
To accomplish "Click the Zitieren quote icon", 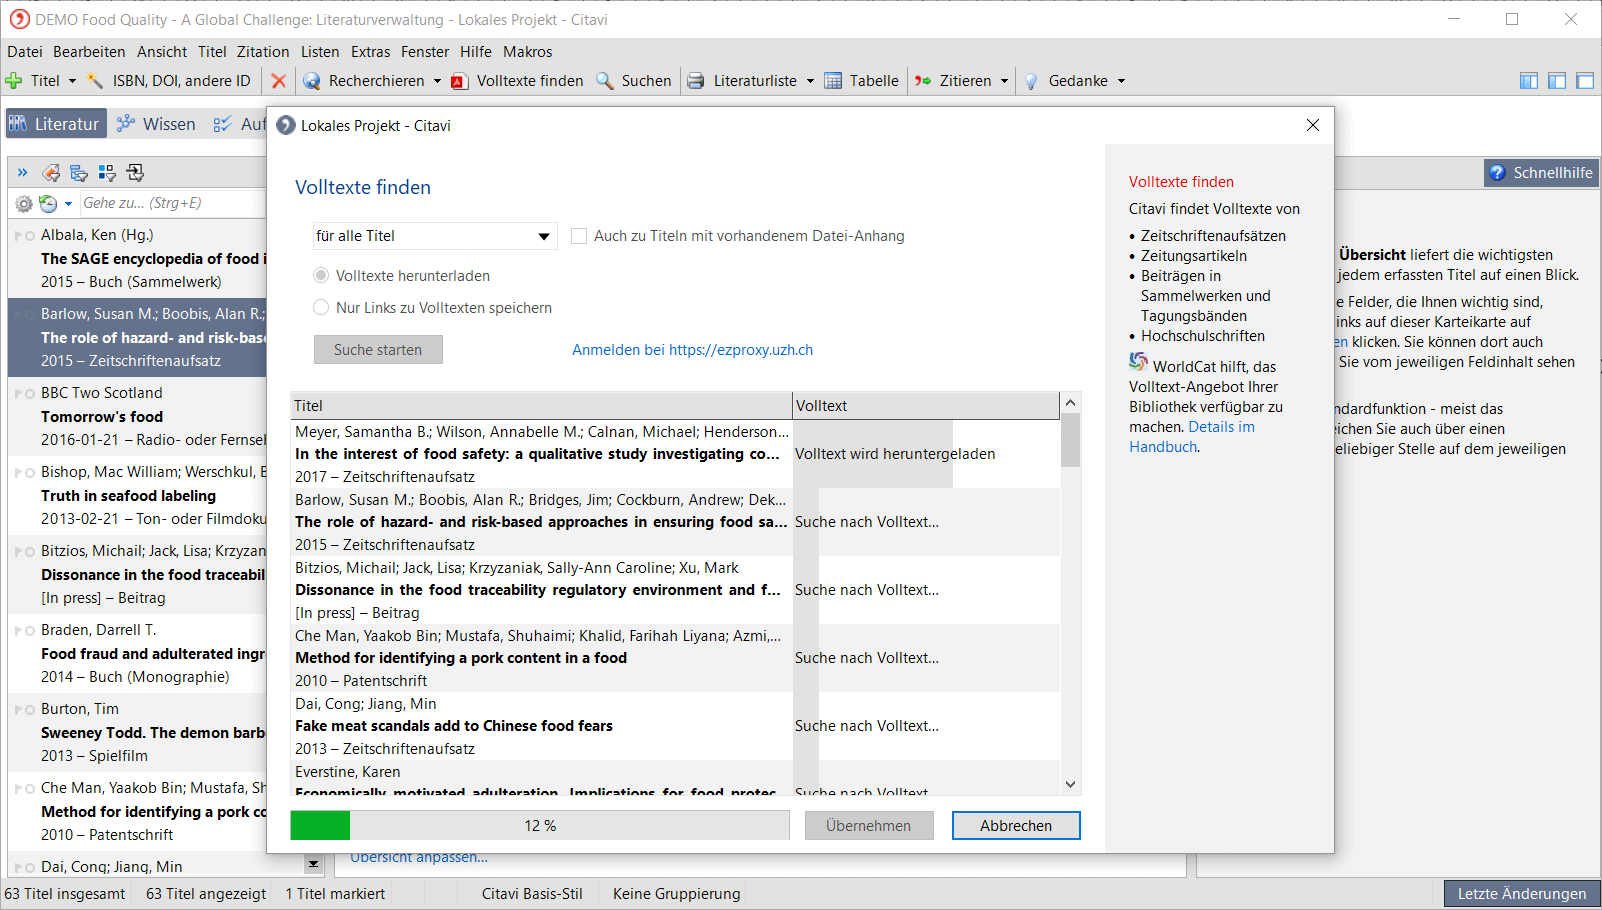I will click(923, 81).
